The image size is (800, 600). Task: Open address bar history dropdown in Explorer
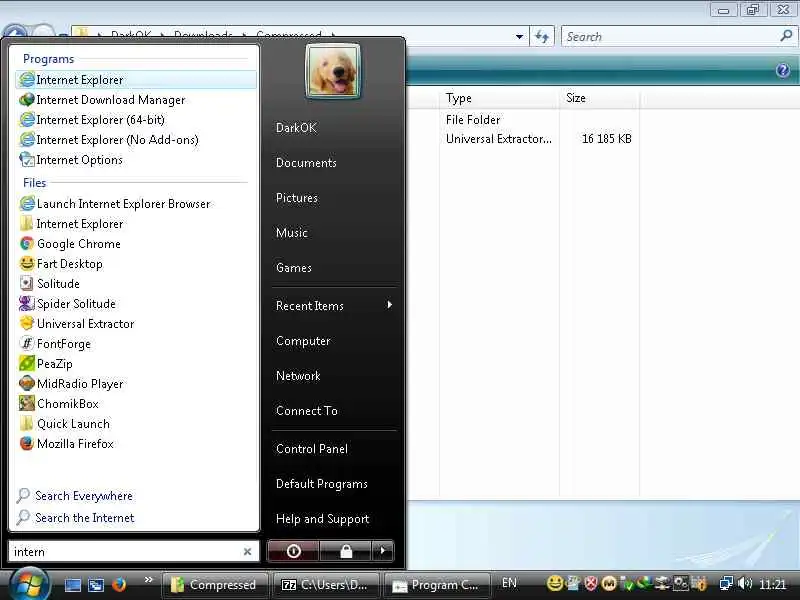tap(519, 37)
